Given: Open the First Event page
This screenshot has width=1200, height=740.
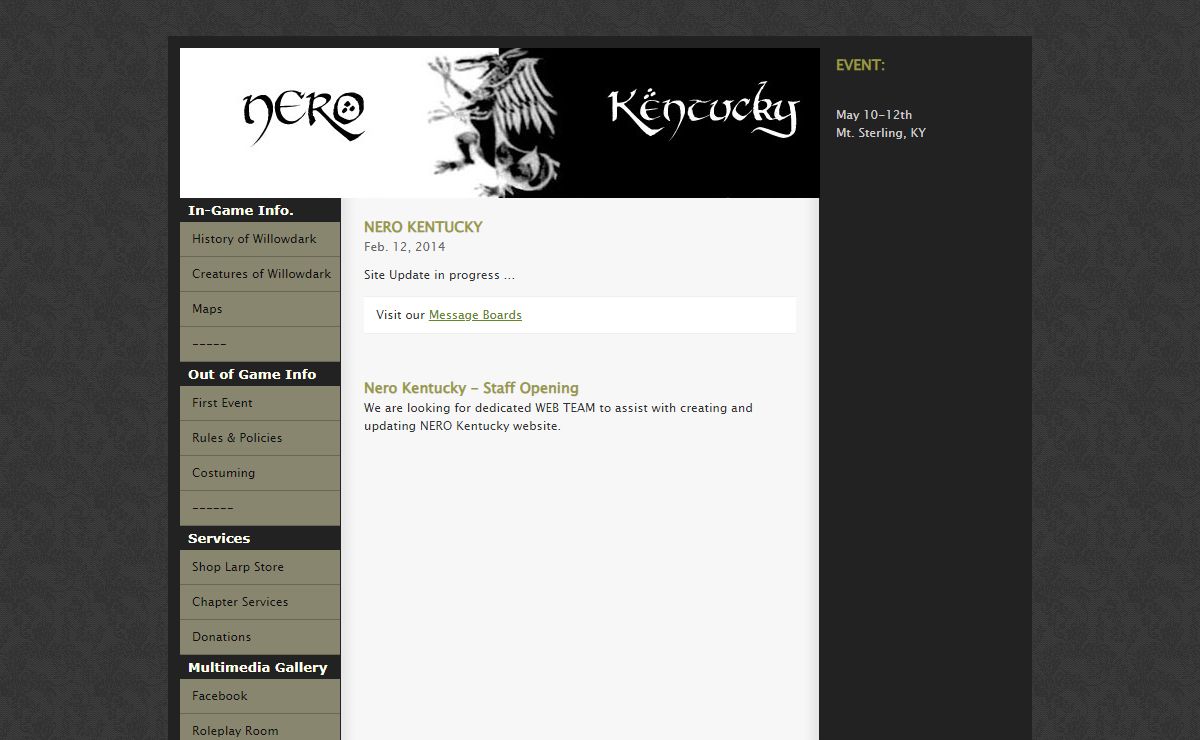Looking at the screenshot, I should coord(260,403).
